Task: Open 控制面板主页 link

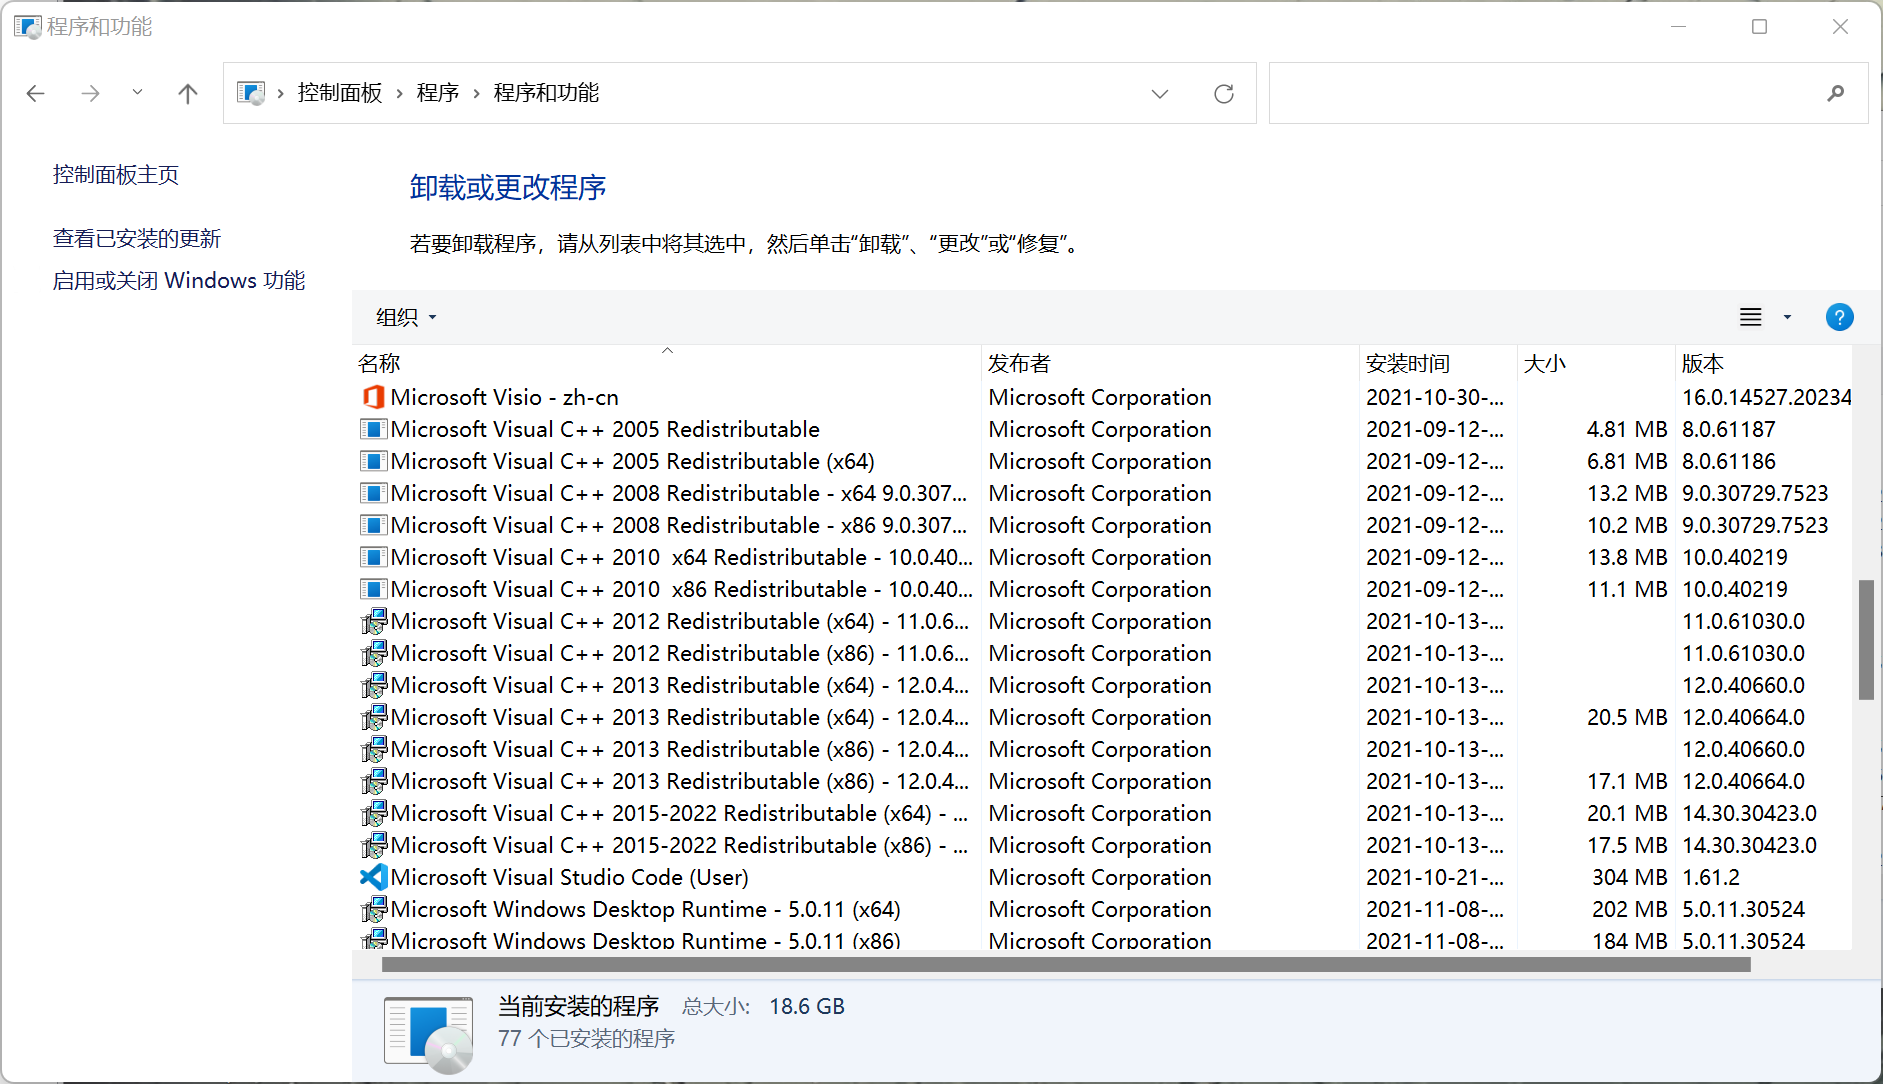Action: (116, 175)
